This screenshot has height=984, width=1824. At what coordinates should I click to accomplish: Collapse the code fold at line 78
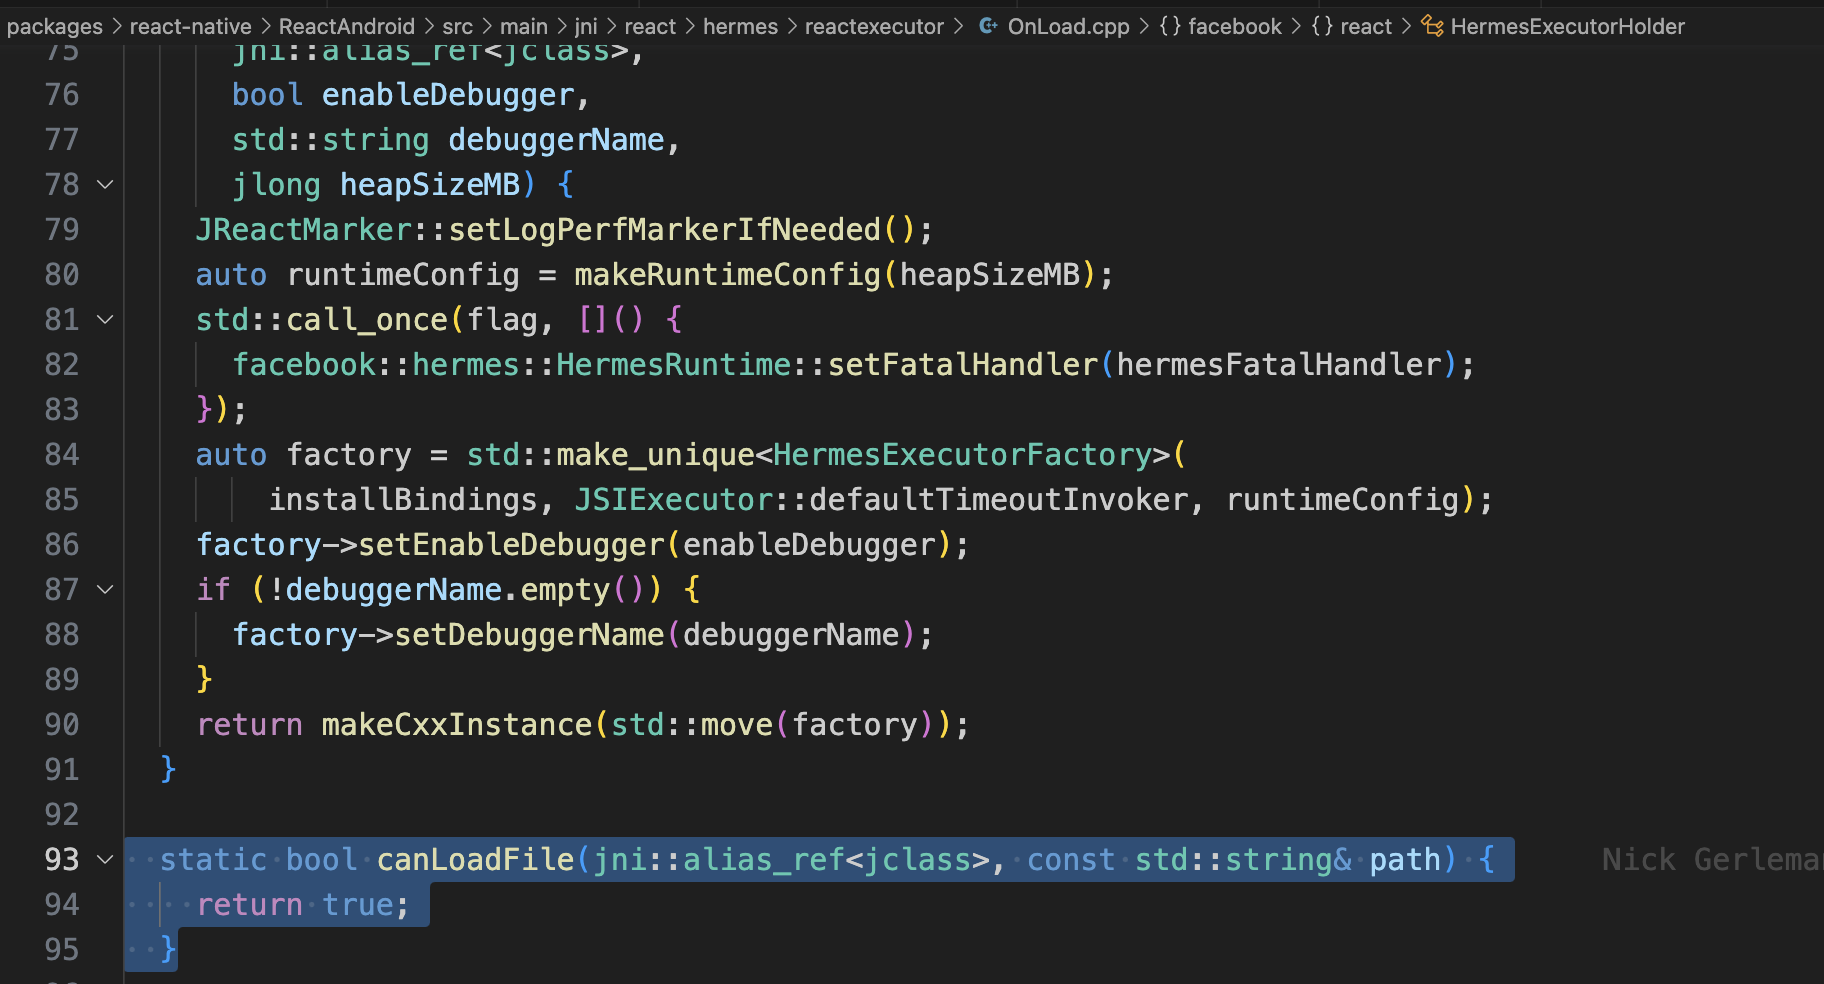coord(105,184)
